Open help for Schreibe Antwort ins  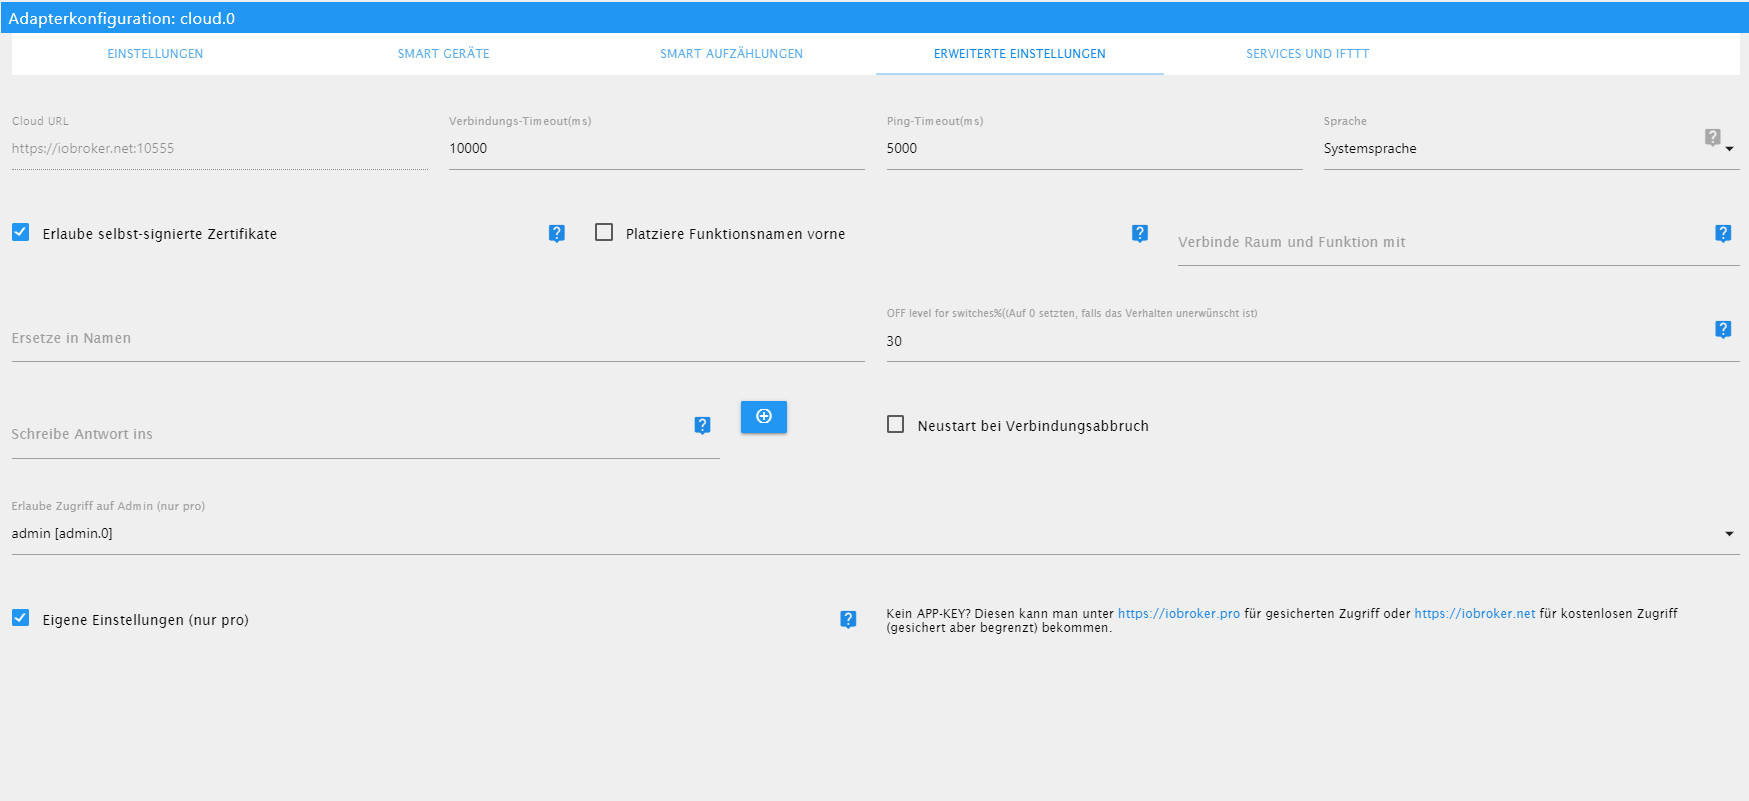click(703, 425)
